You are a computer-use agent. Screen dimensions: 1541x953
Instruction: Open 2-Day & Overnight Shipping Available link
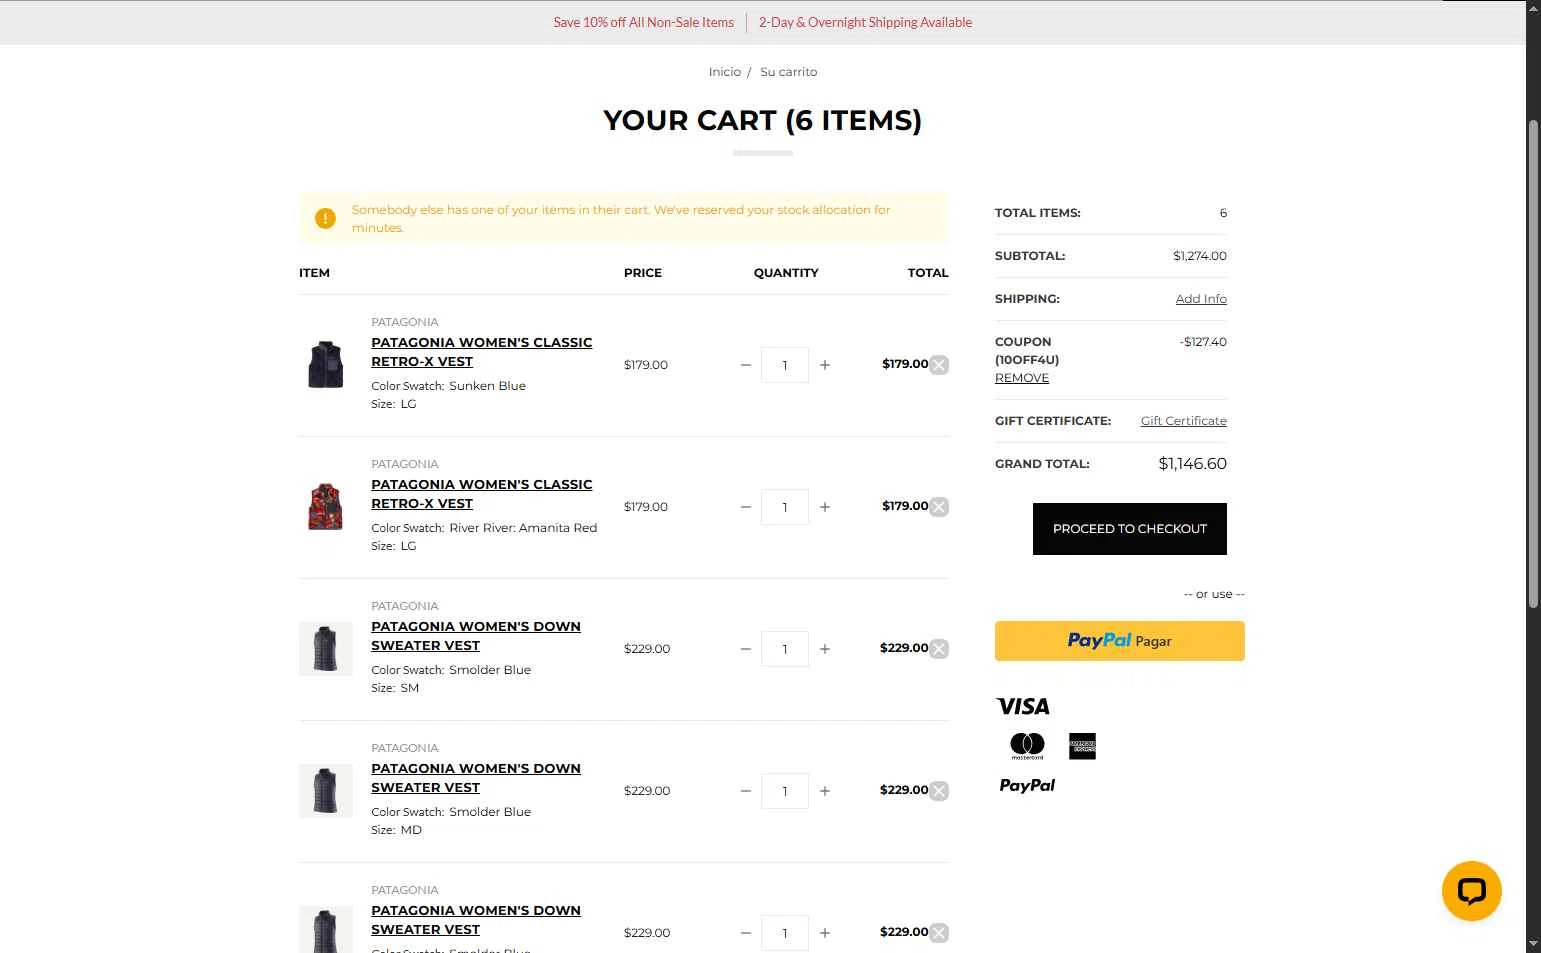point(865,22)
